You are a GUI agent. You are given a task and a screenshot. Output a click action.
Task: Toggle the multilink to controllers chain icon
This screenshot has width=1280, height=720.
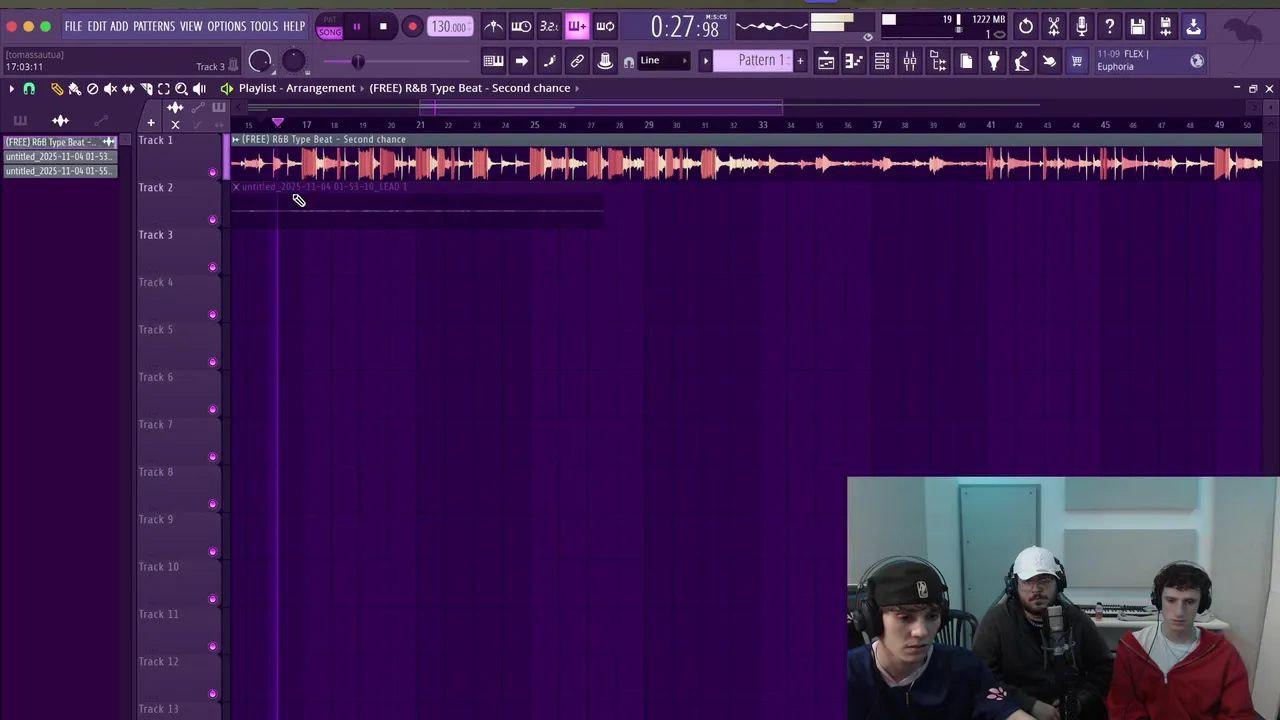[577, 62]
